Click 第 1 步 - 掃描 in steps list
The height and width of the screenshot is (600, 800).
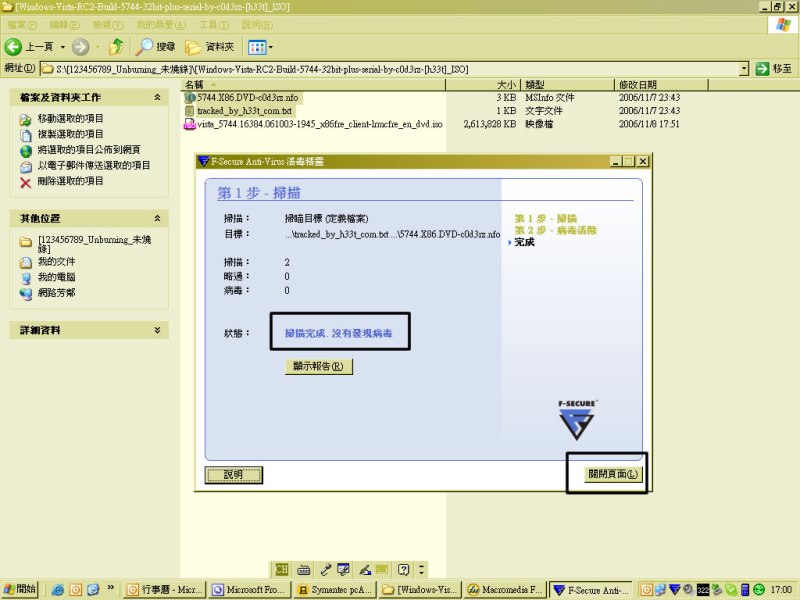pos(545,218)
